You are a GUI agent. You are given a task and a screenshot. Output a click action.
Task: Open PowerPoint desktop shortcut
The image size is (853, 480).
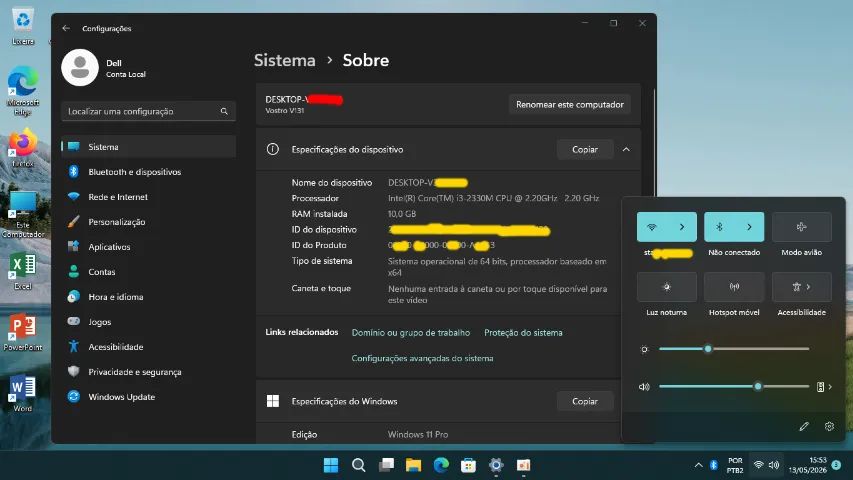(x=23, y=332)
